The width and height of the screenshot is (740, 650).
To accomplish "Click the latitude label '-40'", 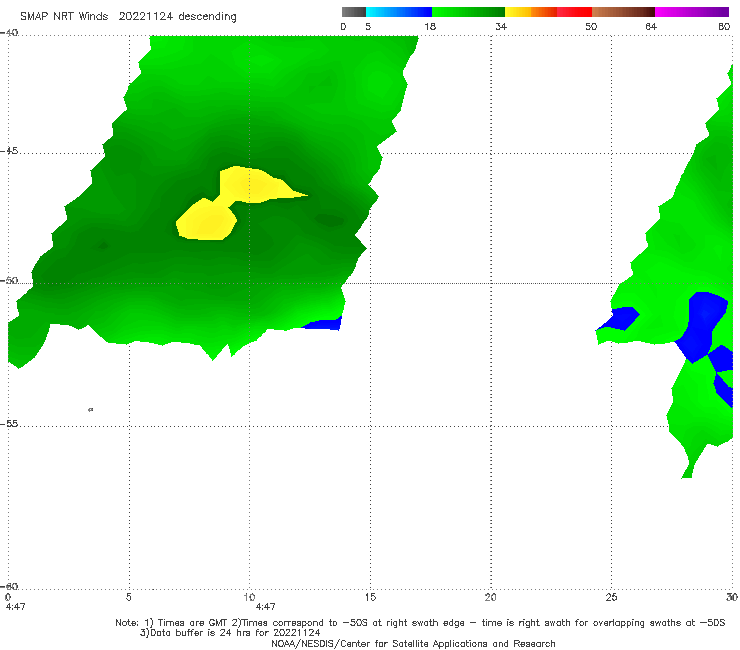I will click(x=9, y=33).
